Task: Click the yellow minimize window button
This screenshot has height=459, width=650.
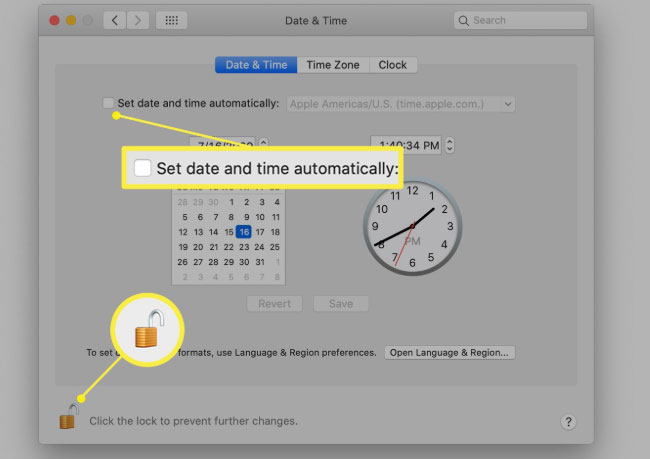Action: click(71, 20)
